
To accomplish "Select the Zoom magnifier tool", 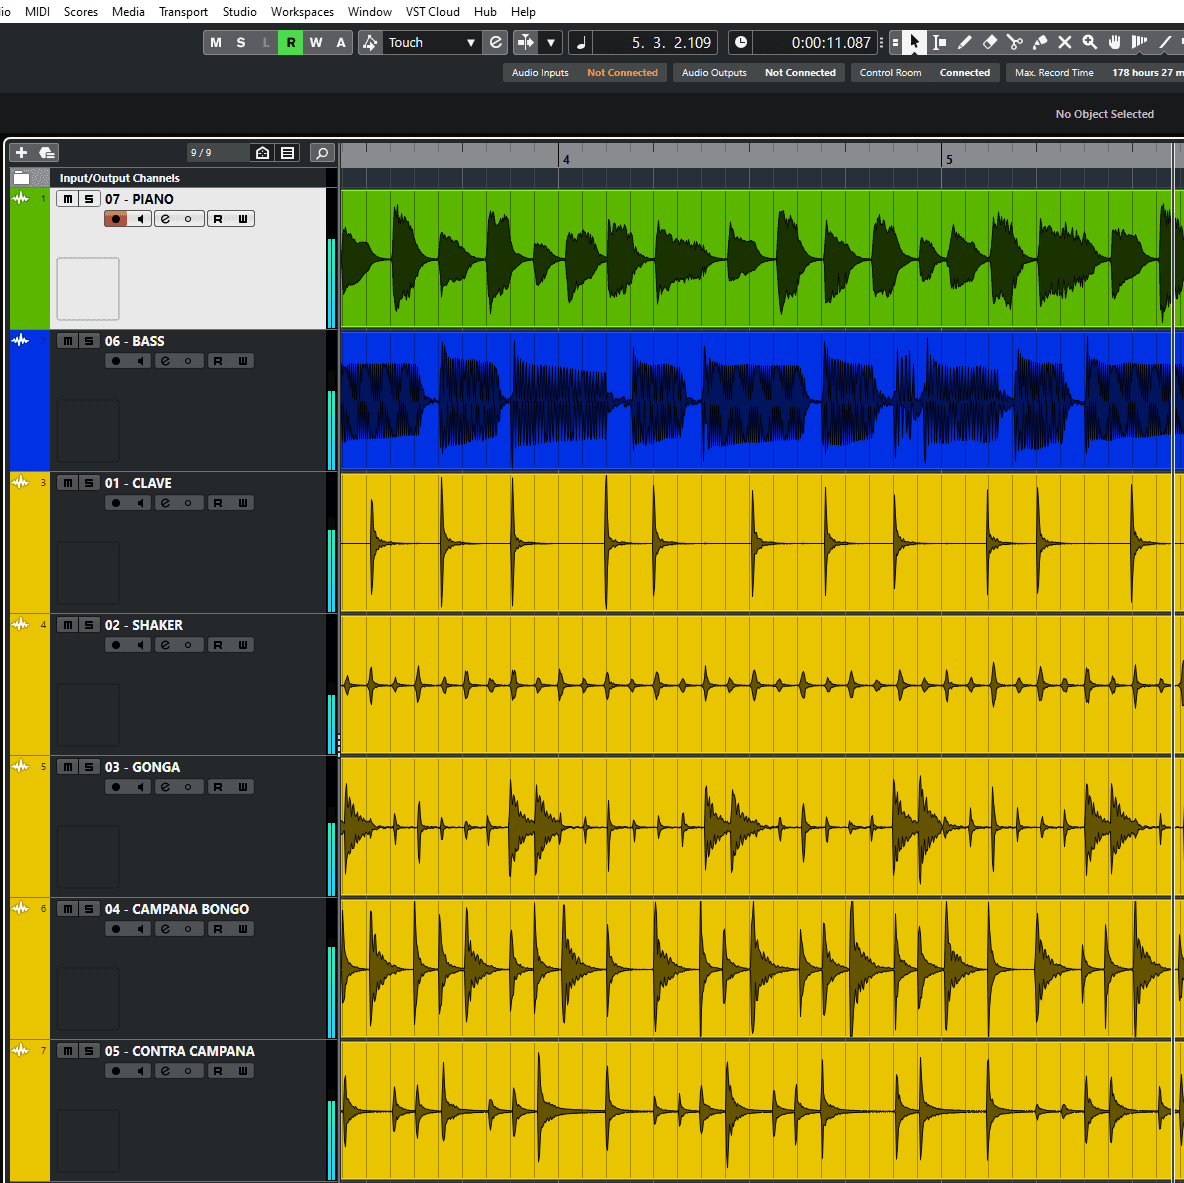I will 1090,42.
